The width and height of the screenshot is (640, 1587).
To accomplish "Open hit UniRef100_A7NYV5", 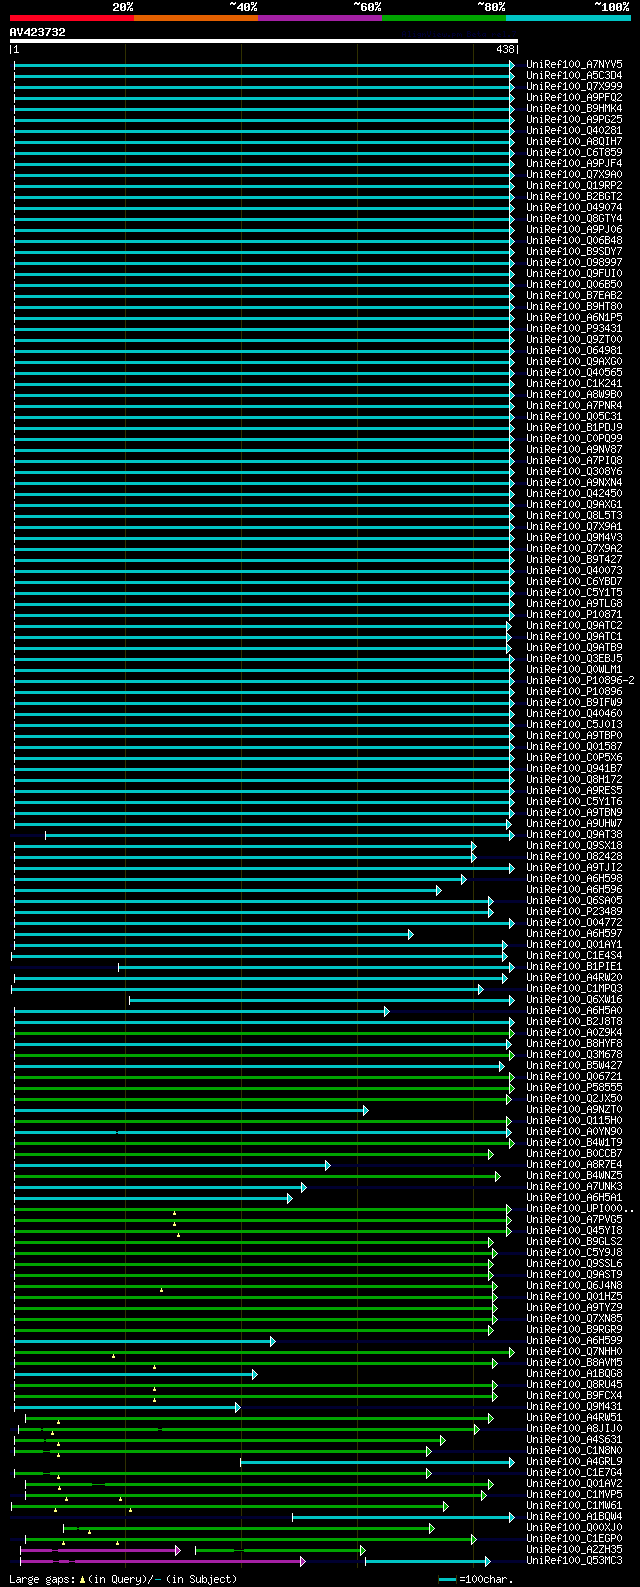I will 574,64.
